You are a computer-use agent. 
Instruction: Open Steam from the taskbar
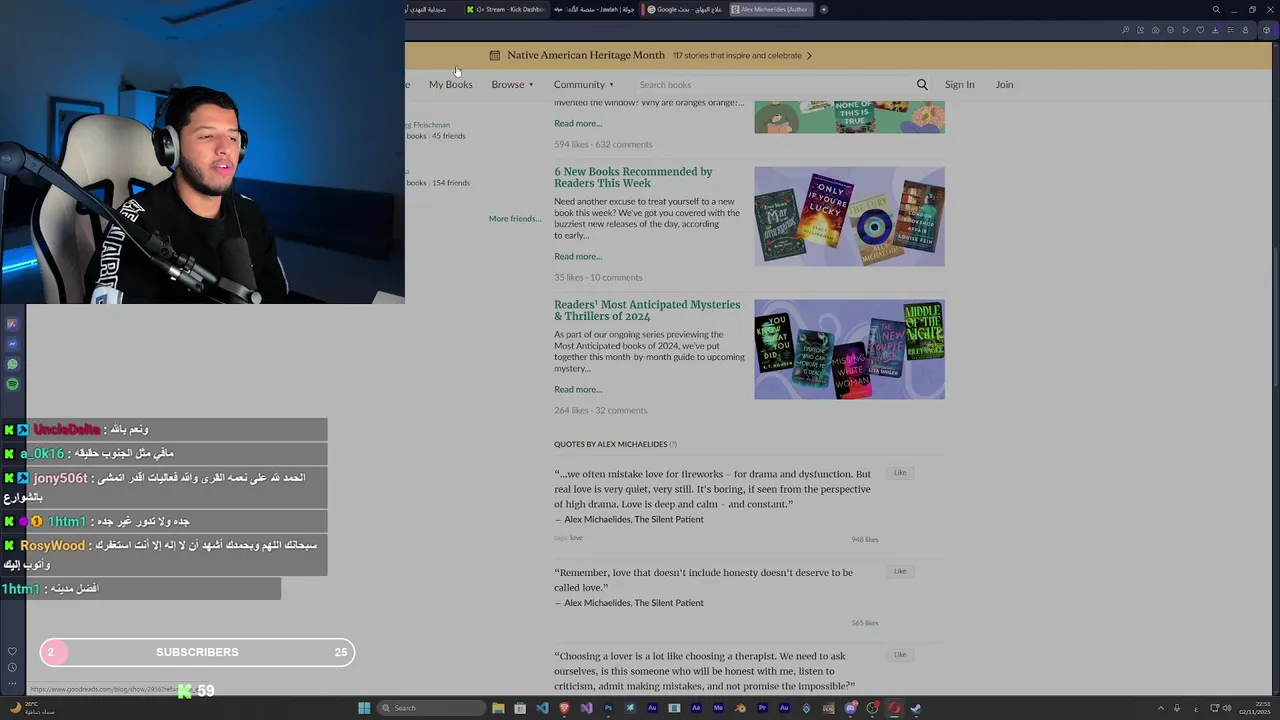(915, 708)
